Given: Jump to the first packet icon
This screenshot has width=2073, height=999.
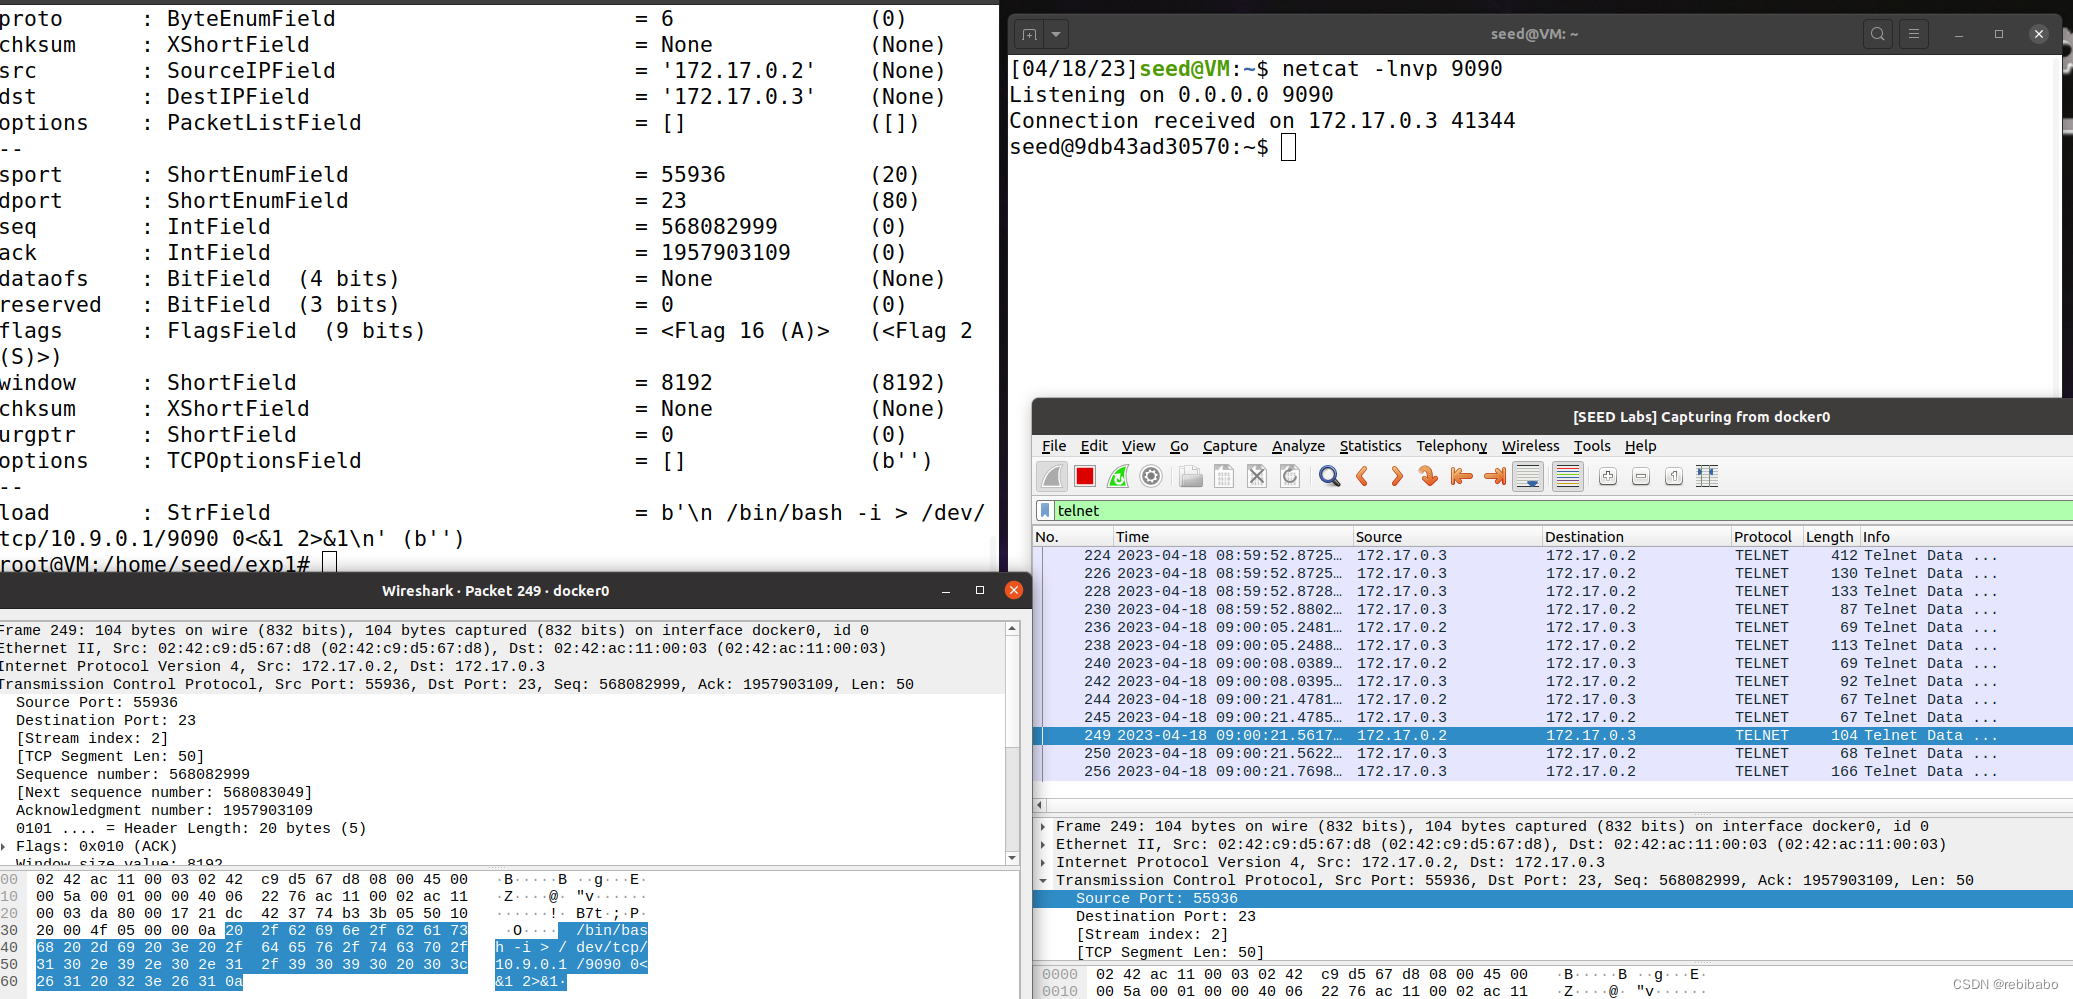Looking at the screenshot, I should pos(1462,477).
